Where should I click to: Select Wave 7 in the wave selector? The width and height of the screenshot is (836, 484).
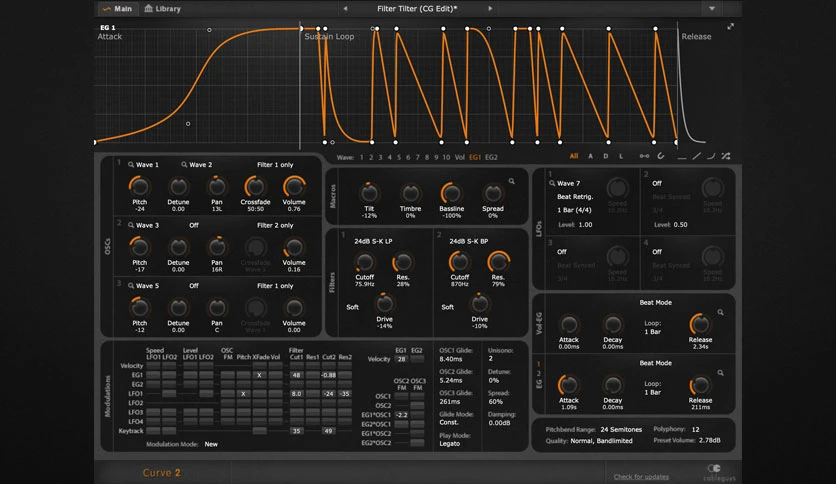pos(417,157)
